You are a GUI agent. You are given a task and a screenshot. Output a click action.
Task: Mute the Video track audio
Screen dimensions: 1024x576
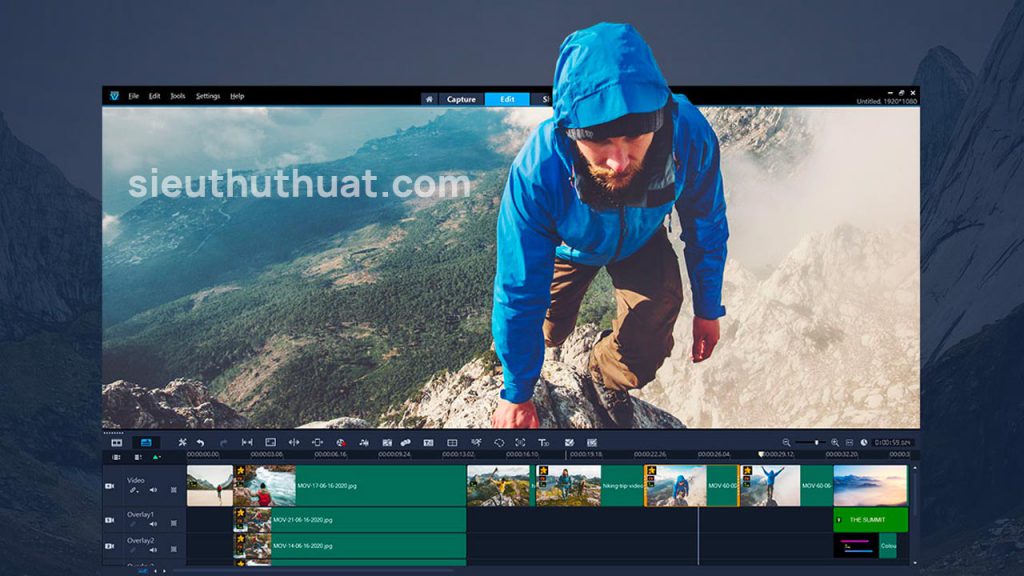click(x=153, y=489)
